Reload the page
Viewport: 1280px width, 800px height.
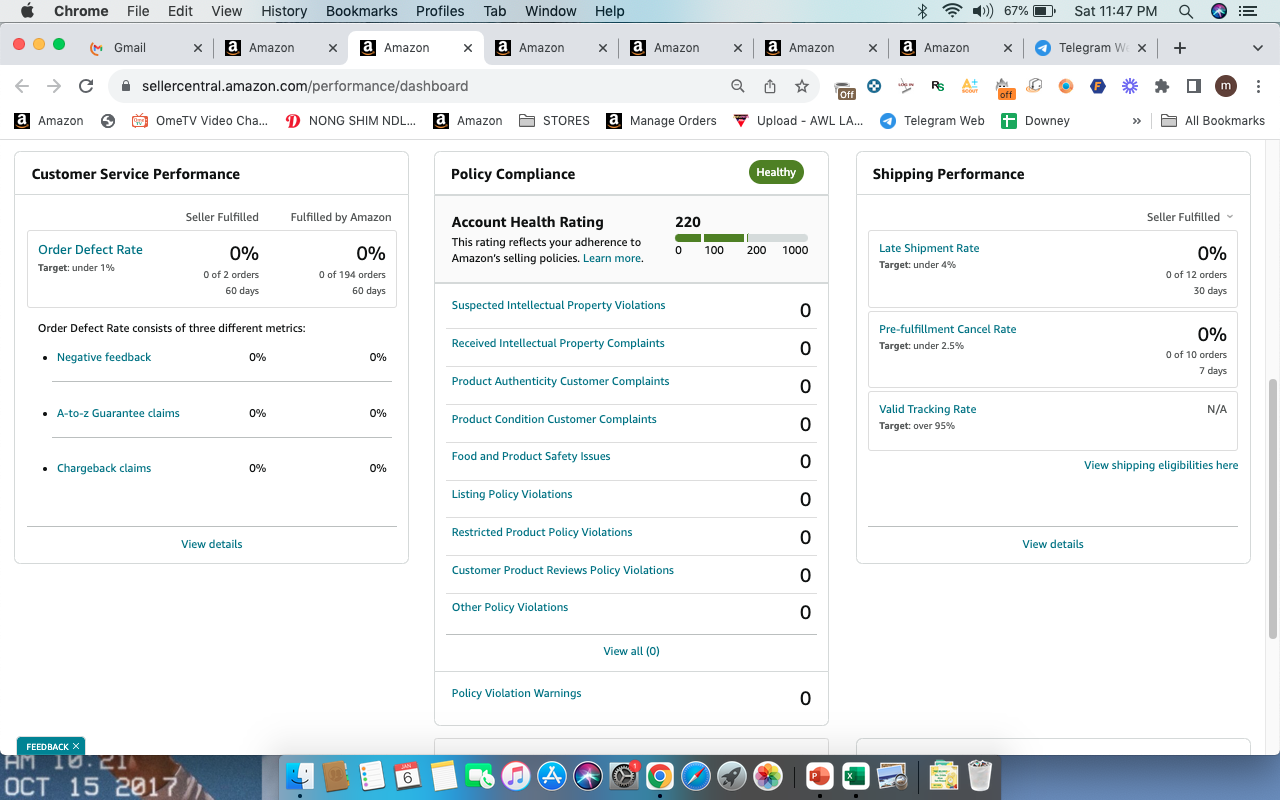[86, 86]
